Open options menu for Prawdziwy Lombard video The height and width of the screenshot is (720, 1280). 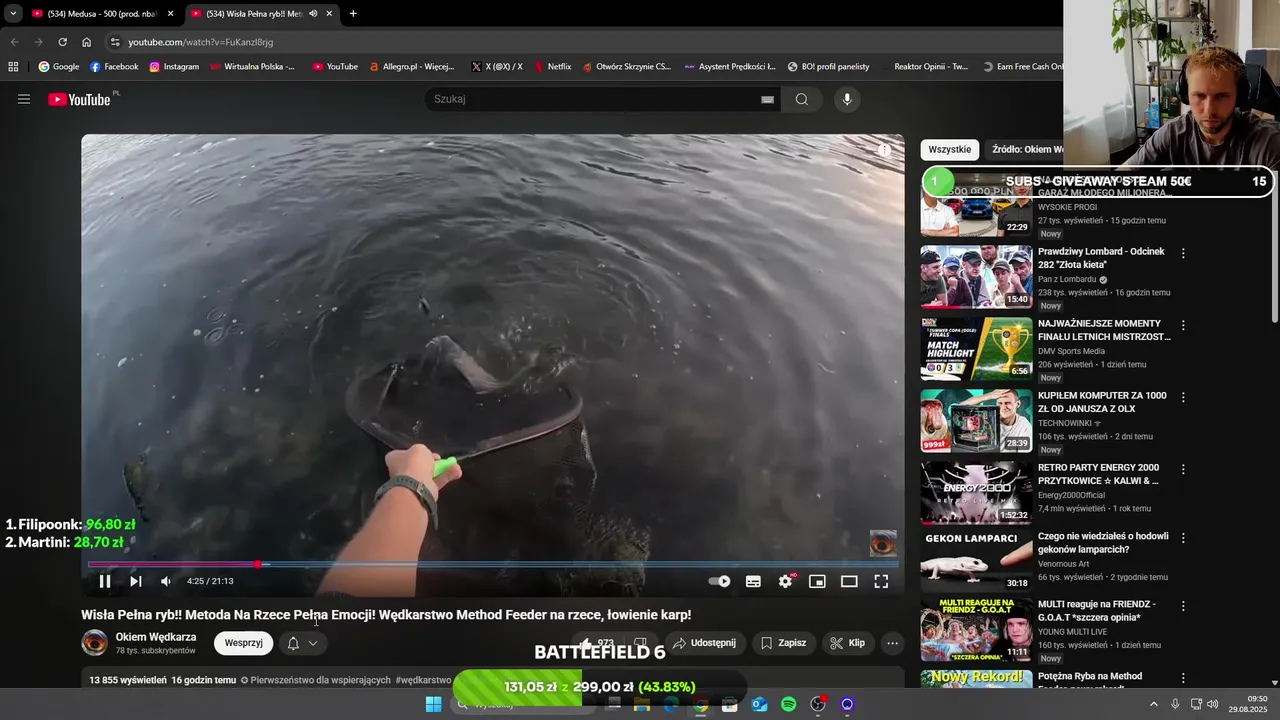coord(1183,254)
